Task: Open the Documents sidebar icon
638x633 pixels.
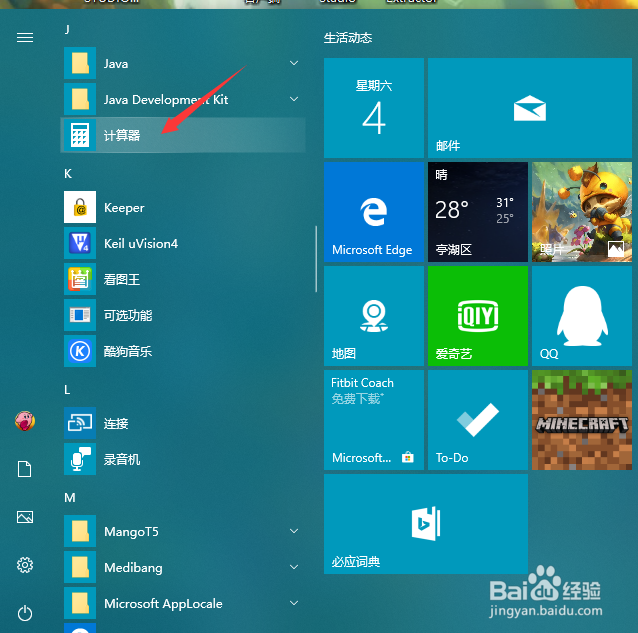Action: (x=25, y=469)
